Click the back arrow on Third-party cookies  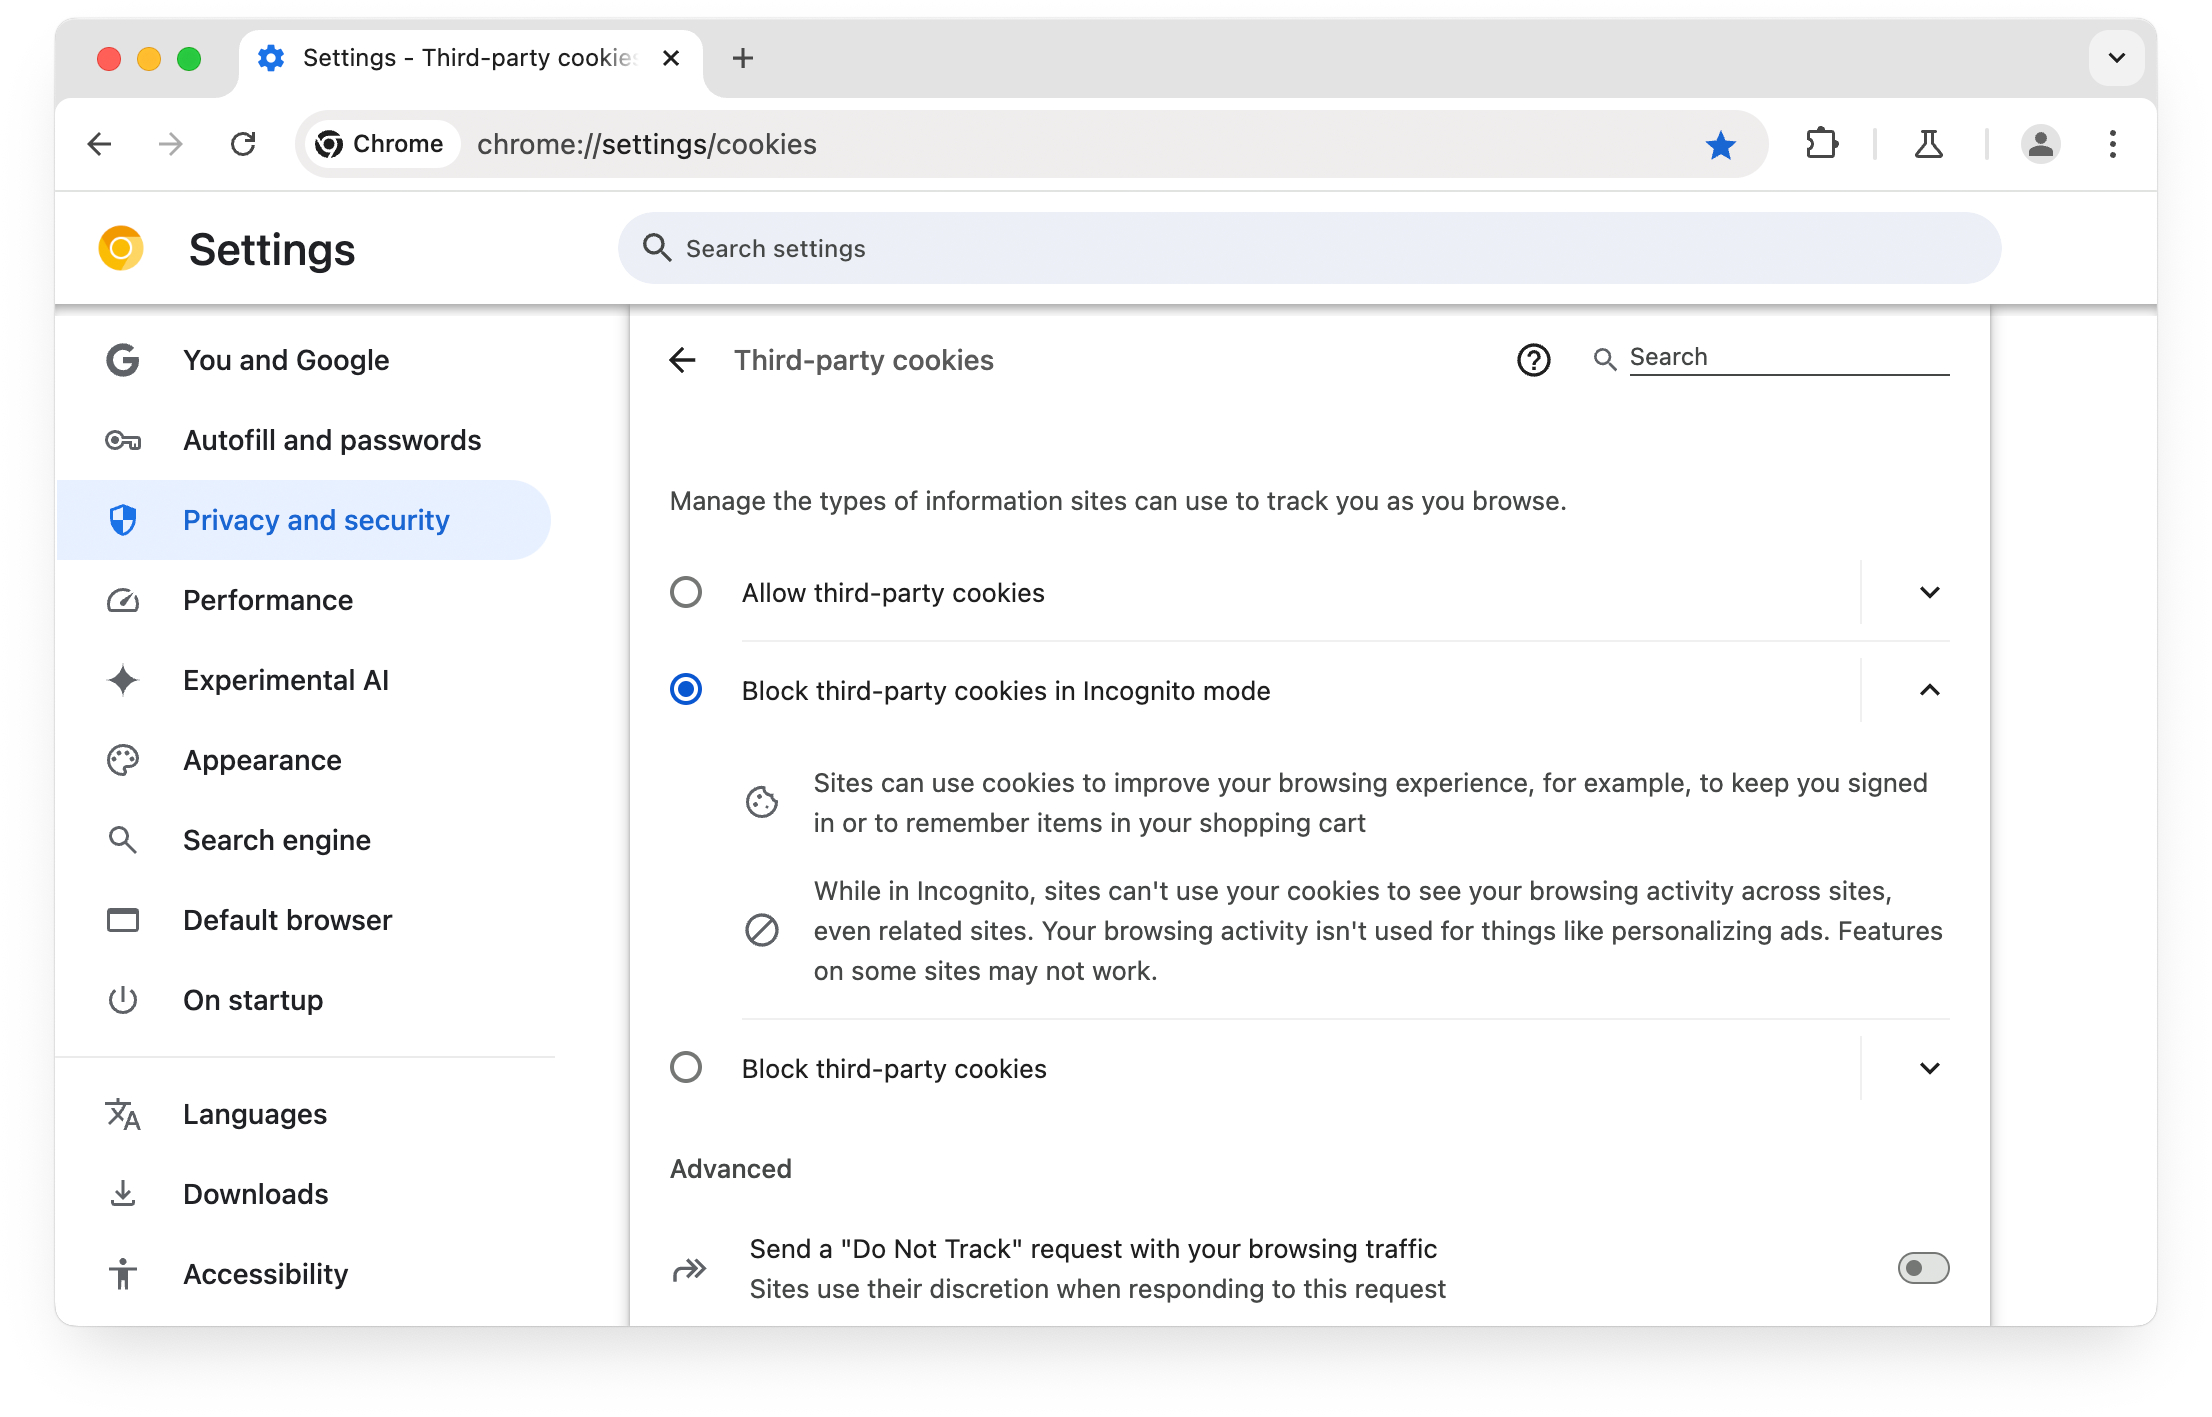(x=682, y=358)
